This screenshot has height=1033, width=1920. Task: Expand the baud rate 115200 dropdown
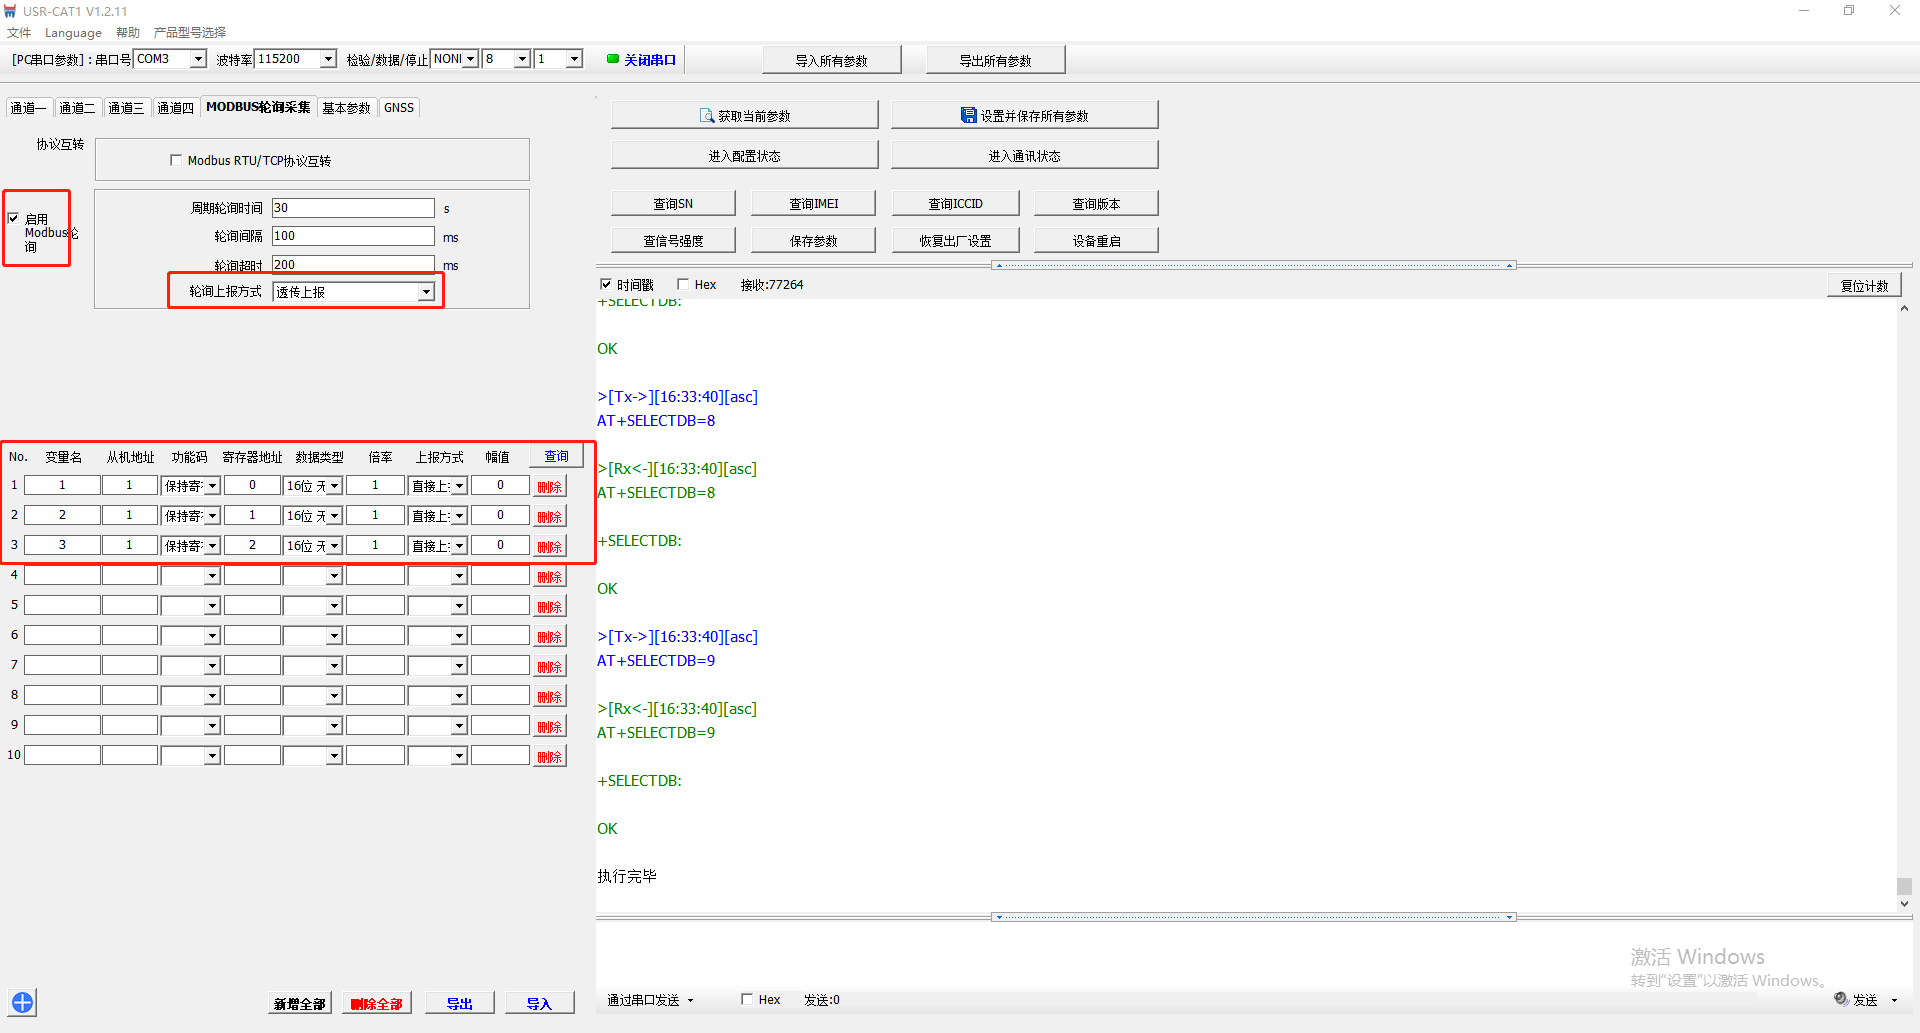[x=327, y=59]
